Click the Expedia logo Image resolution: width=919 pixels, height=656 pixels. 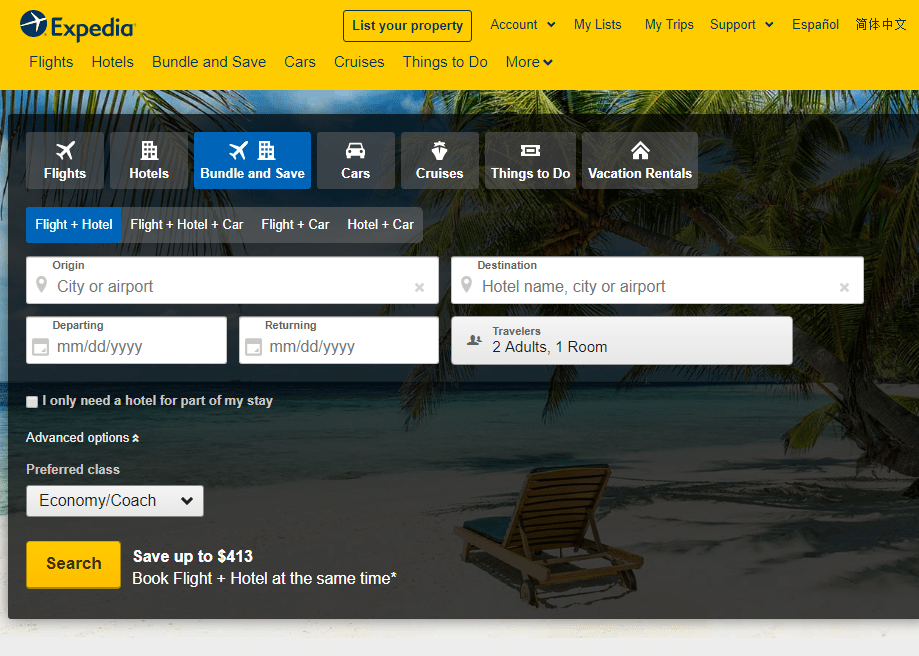click(77, 26)
